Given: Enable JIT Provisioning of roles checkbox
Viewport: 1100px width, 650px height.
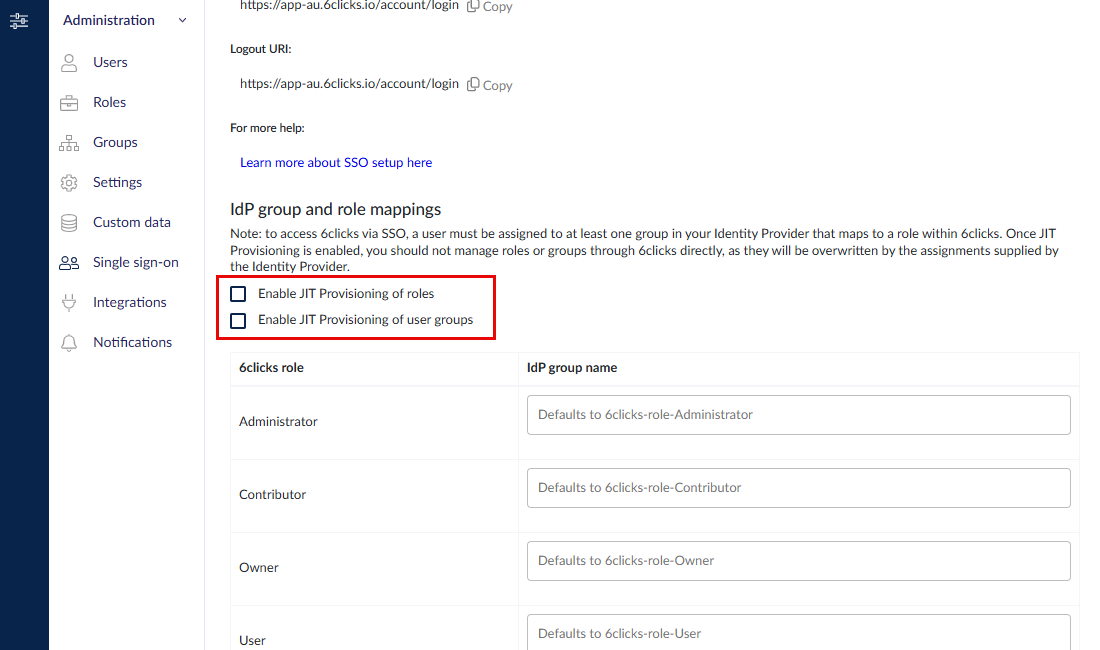Looking at the screenshot, I should pos(238,294).
